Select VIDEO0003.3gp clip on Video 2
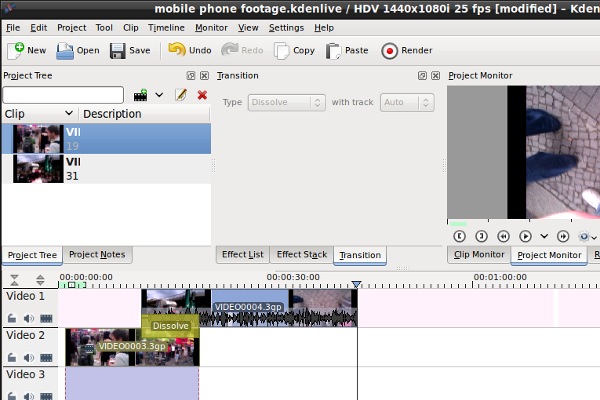Viewport: 600px width, 400px height. 132,347
